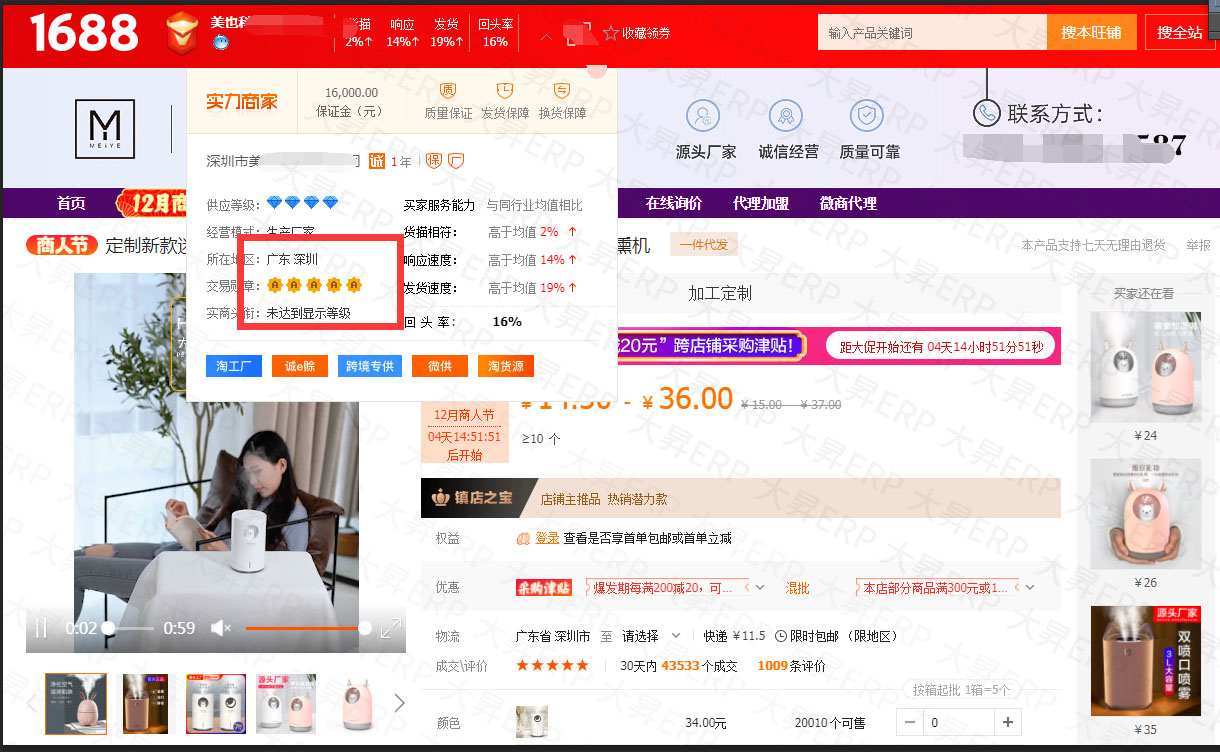Screen dimensions: 1220x752
Task: Click the 源头厂家 icon
Action: (x=704, y=116)
